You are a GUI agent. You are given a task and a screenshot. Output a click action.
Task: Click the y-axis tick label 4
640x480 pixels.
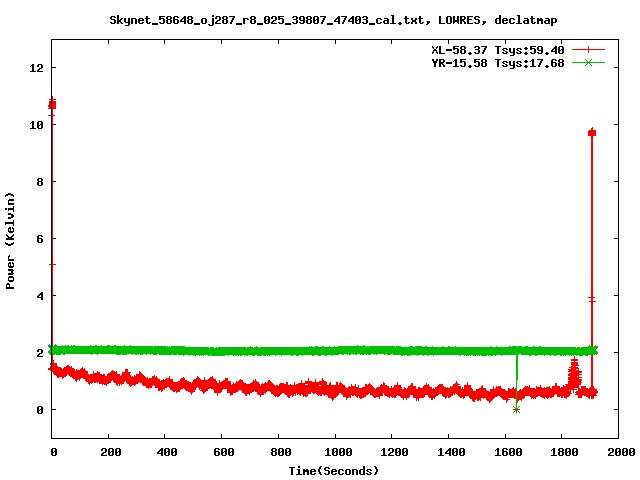pos(40,296)
